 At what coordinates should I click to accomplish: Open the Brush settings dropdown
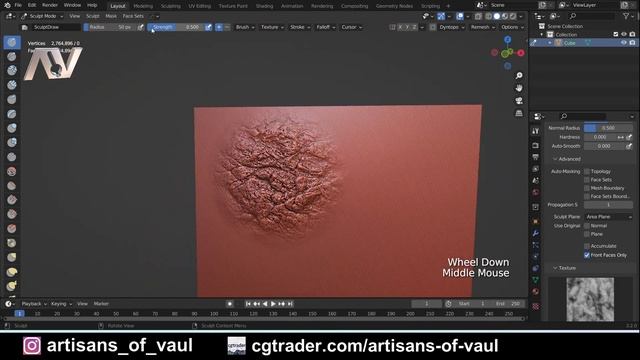tap(245, 27)
